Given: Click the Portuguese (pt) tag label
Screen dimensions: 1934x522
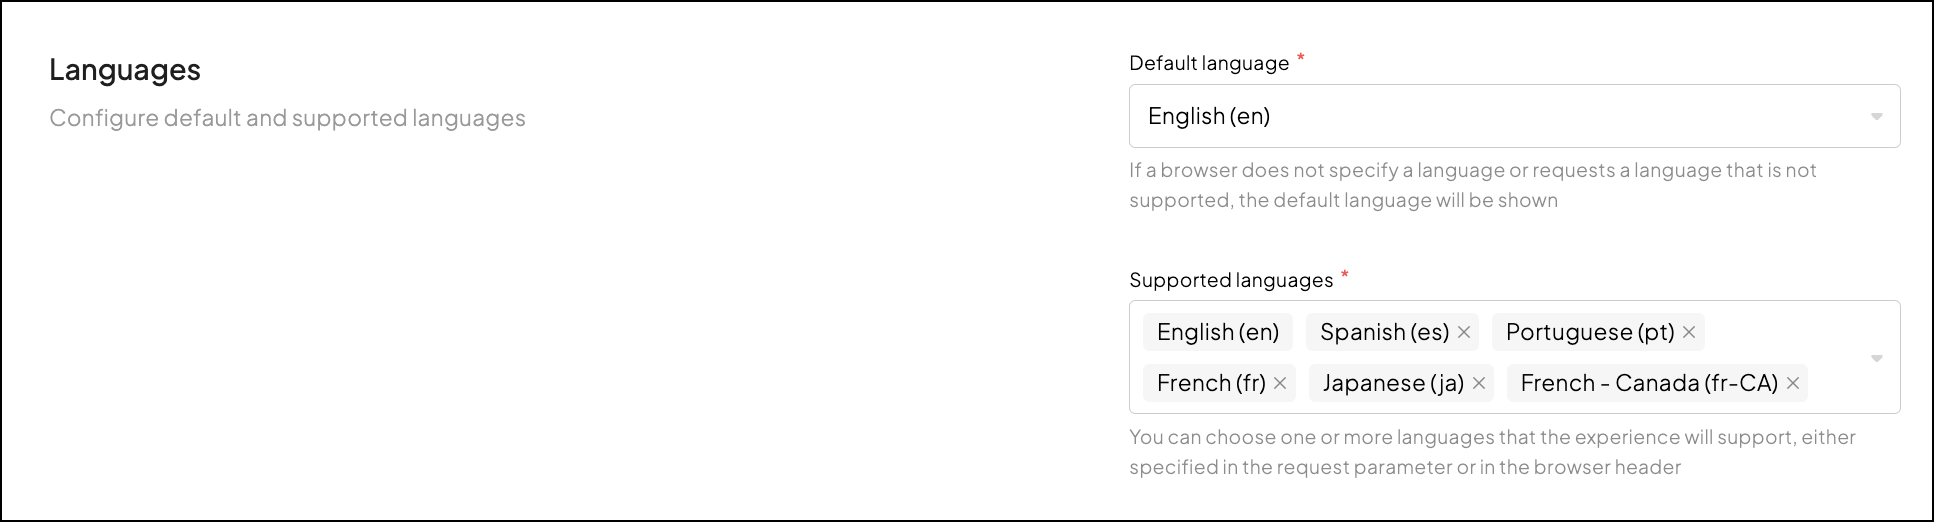Looking at the screenshot, I should point(1589,332).
